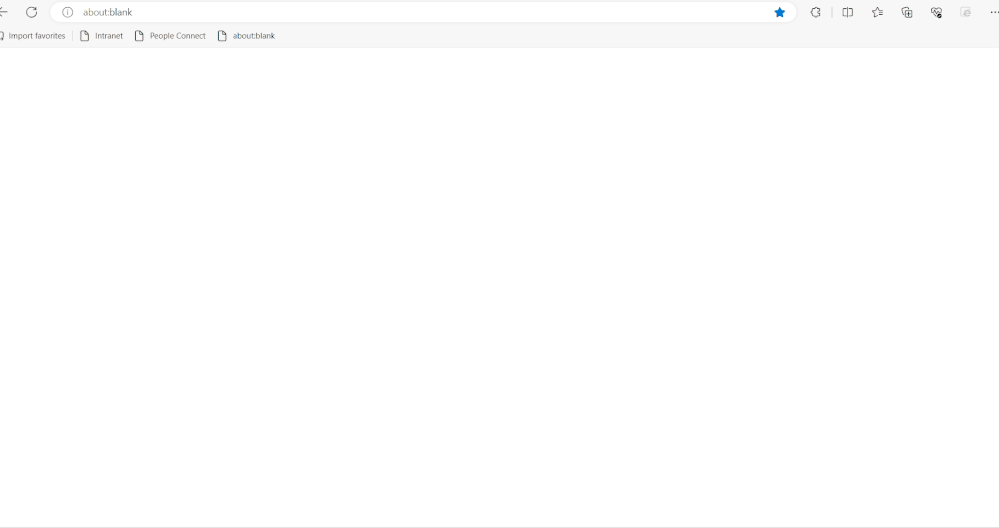Open Browser essentials heart icon
Viewport: 999px width, 528px height.
point(936,12)
